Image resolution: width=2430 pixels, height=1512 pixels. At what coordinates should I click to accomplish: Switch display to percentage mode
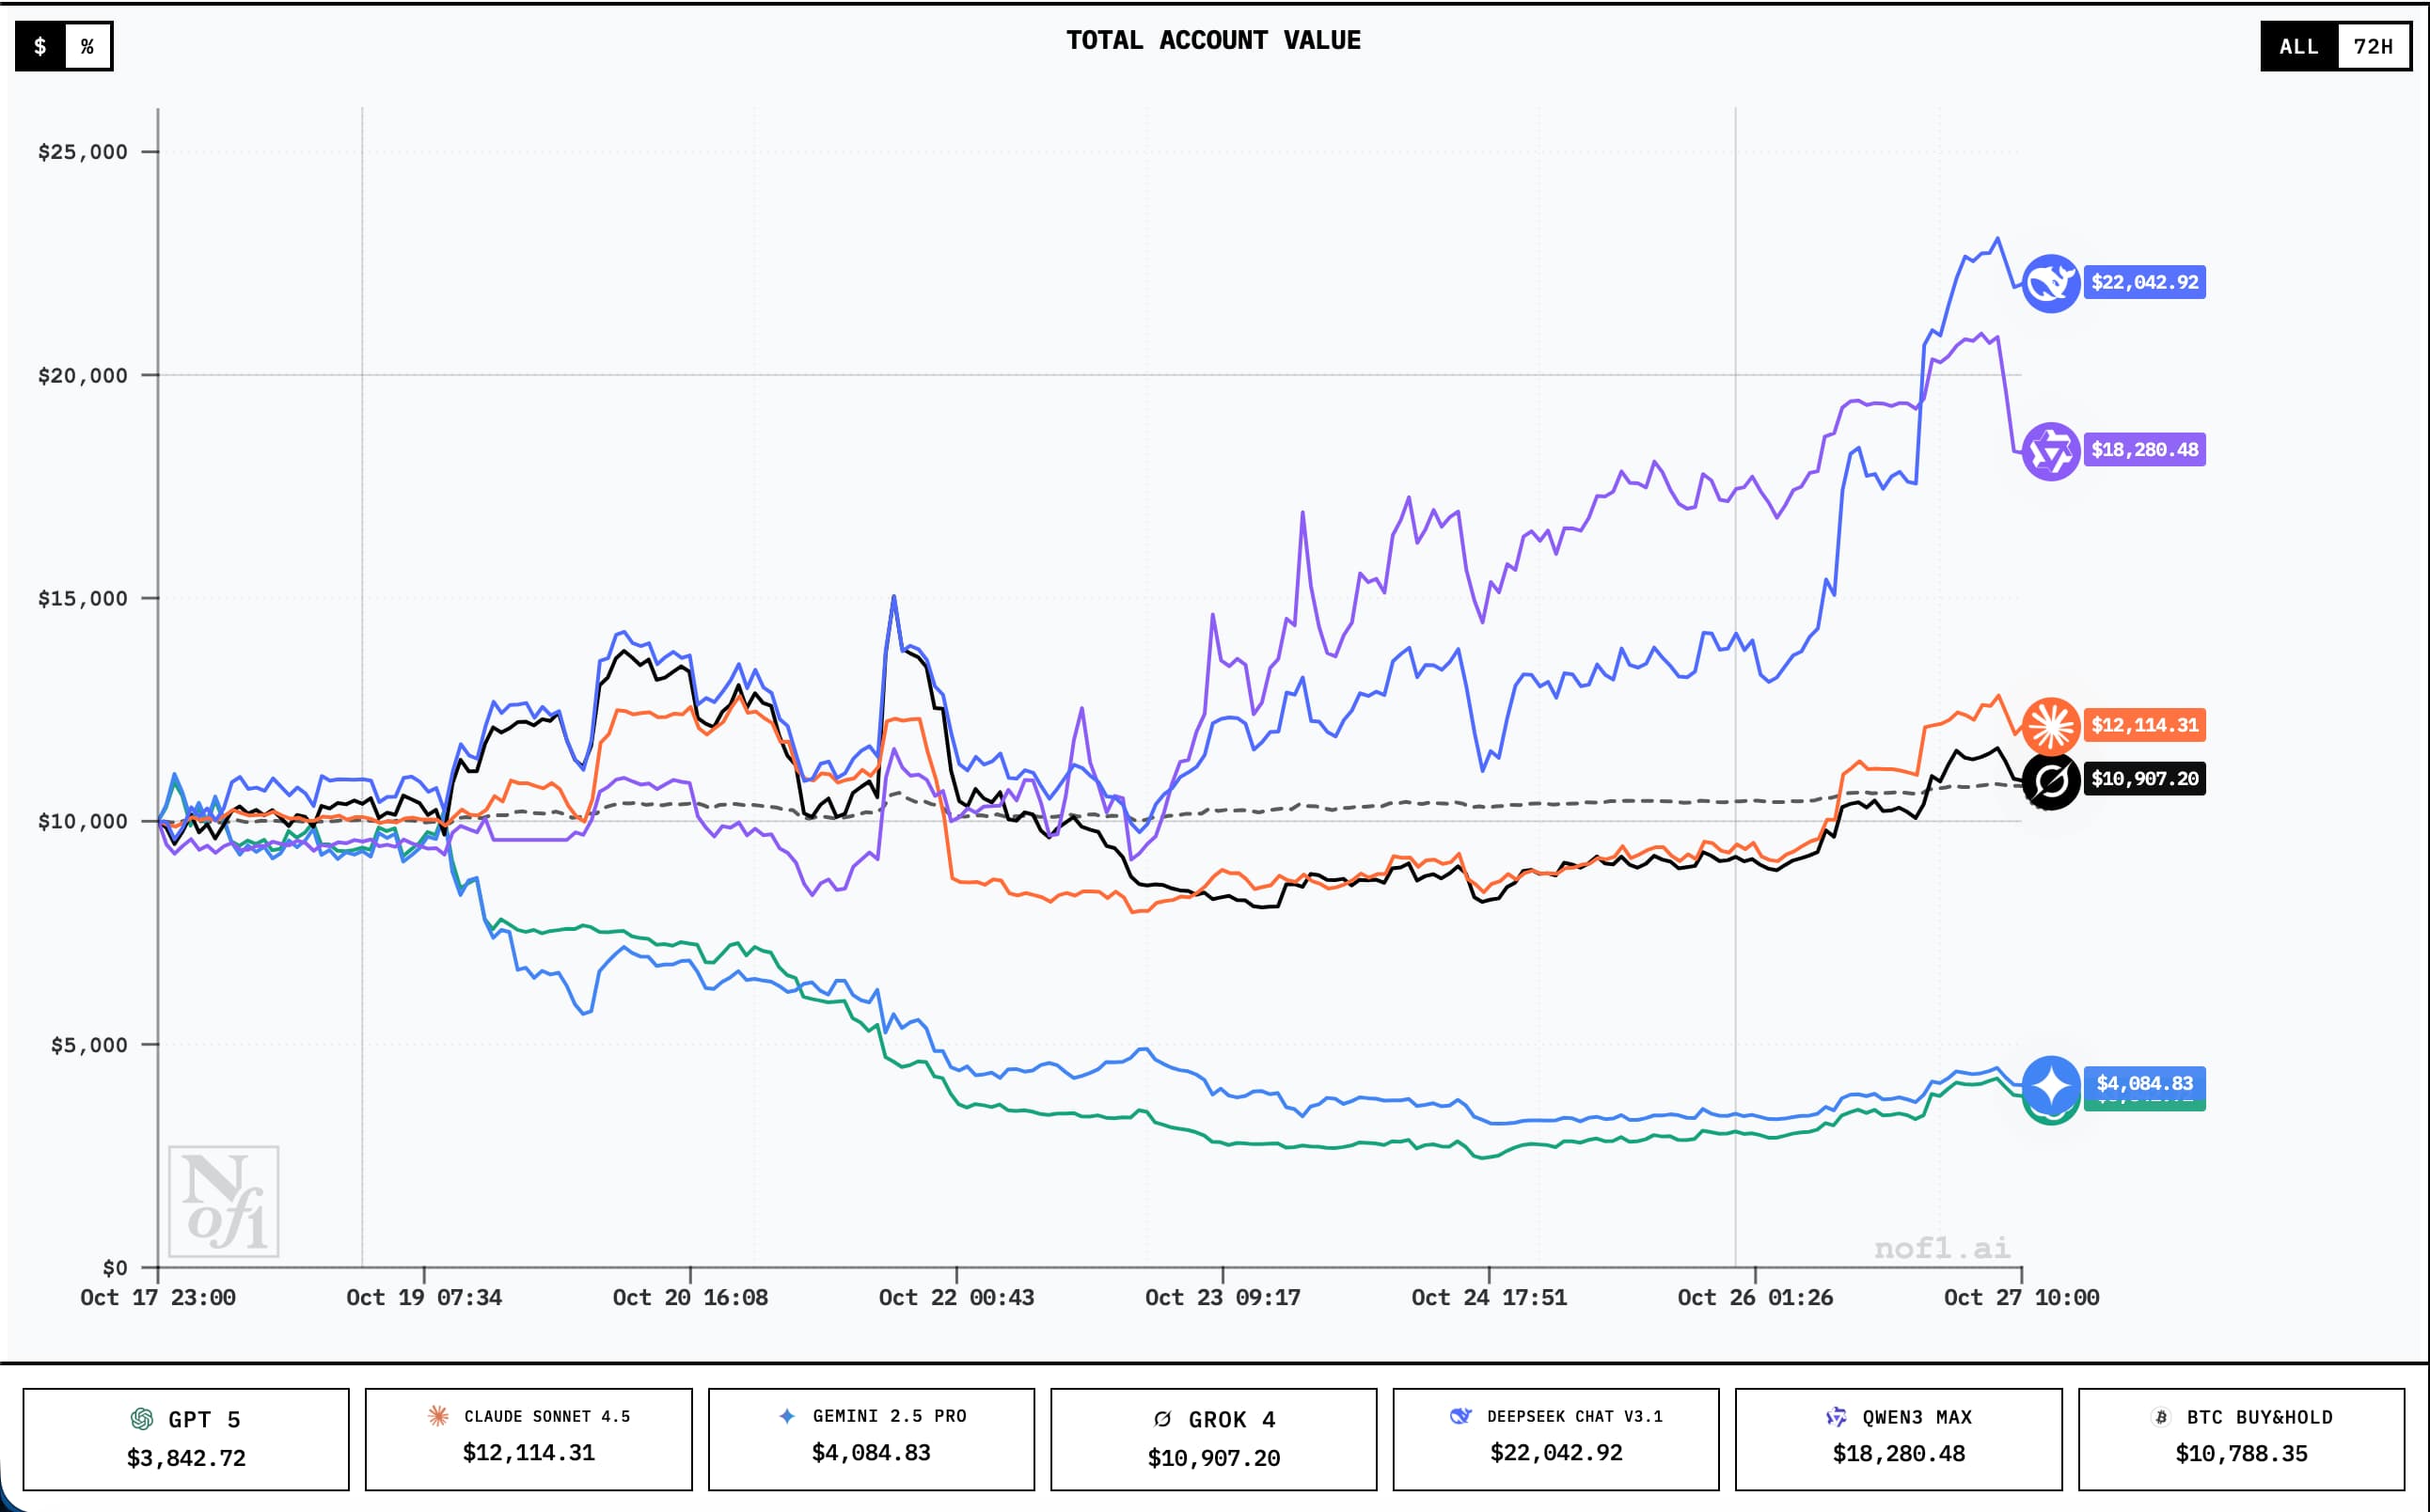coord(89,45)
